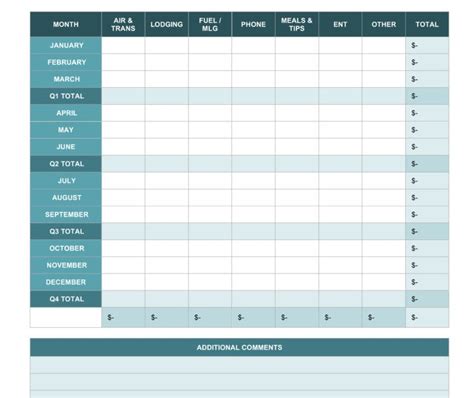
Task: Click the September LODGING cell
Action: coord(167,215)
